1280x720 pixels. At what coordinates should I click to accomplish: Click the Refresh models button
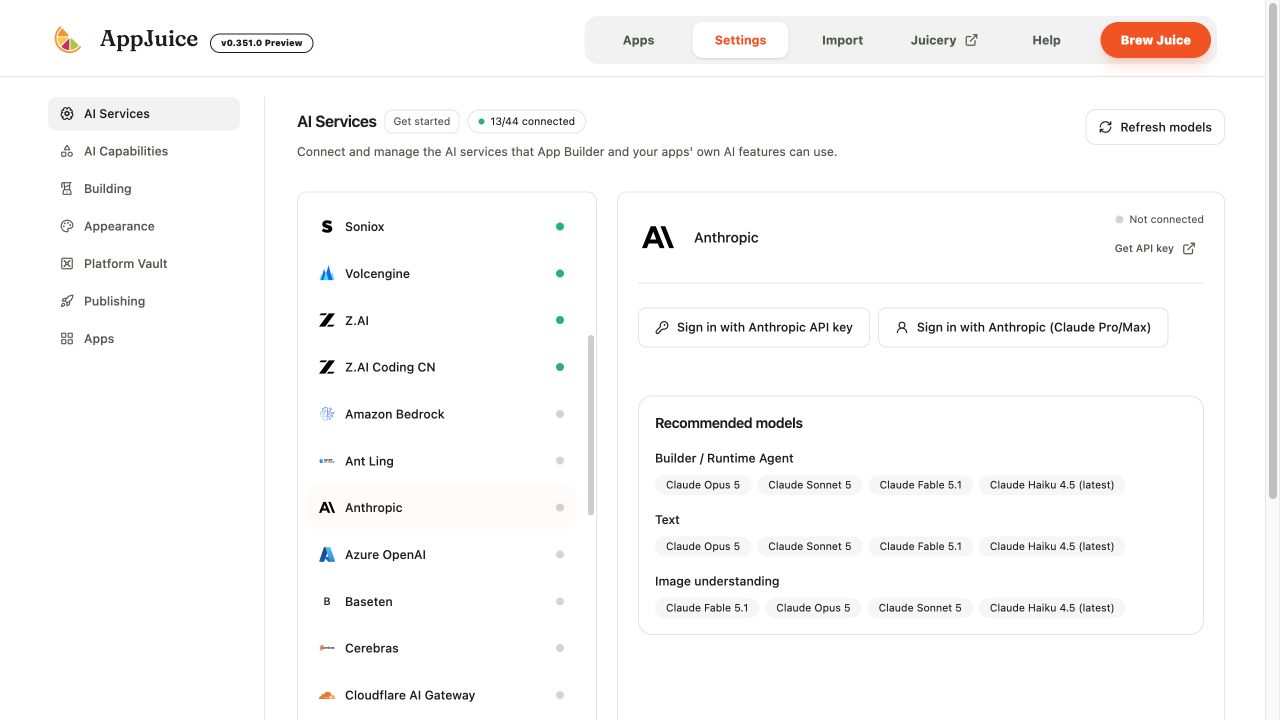pos(1155,127)
